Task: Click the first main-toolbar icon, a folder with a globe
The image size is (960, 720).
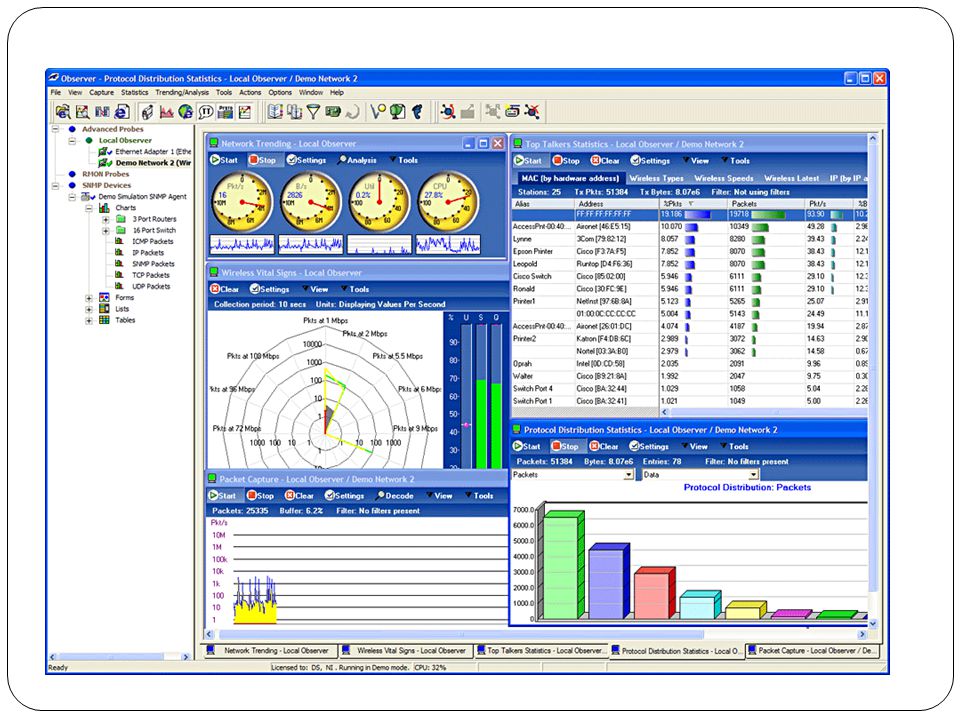Action: point(62,111)
